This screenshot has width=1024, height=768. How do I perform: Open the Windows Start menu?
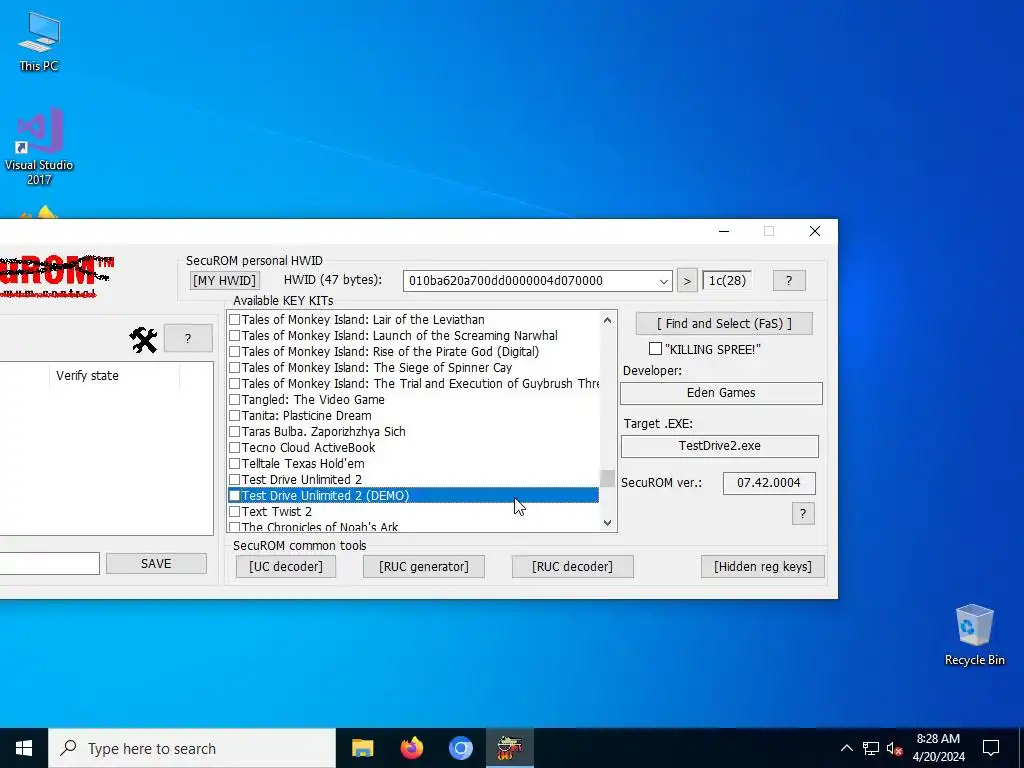pyautogui.click(x=24, y=748)
